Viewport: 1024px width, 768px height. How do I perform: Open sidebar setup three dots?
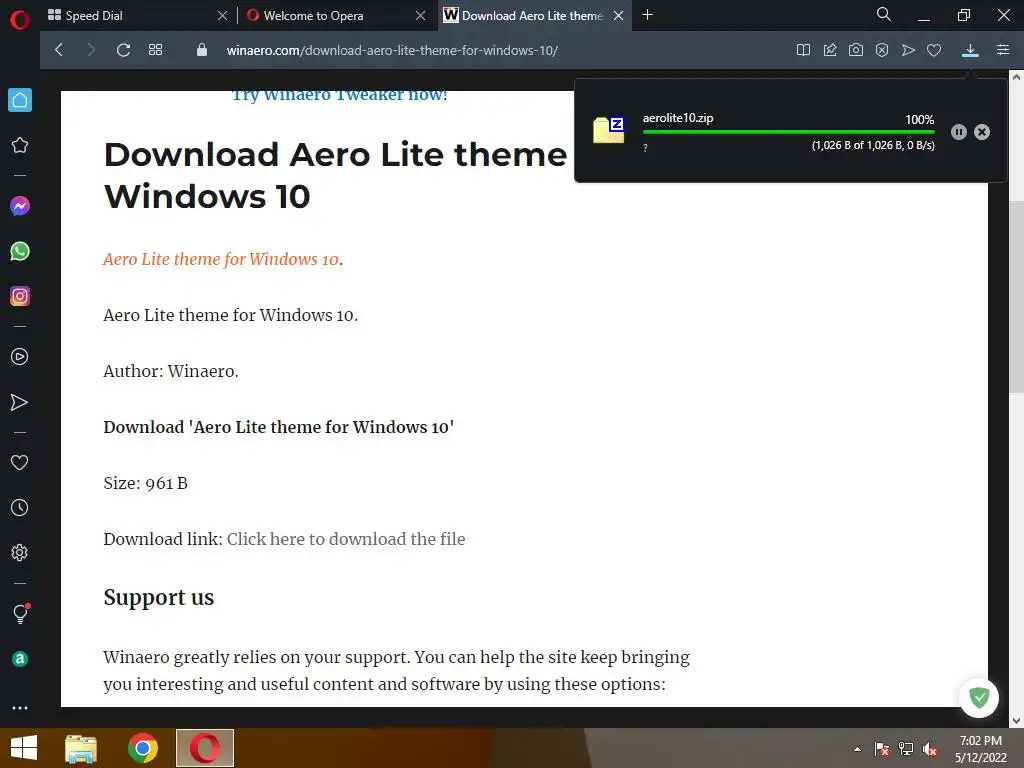[x=20, y=708]
